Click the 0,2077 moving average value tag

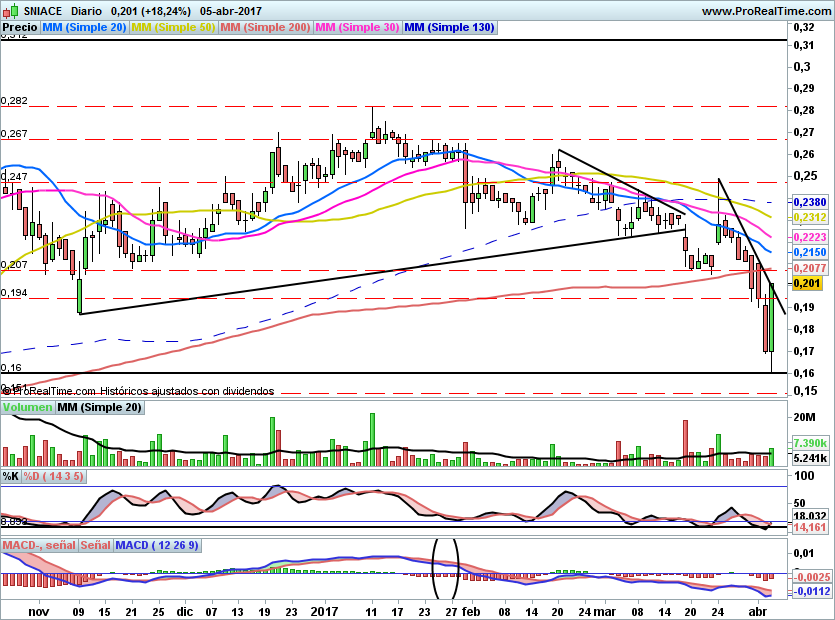(810, 268)
